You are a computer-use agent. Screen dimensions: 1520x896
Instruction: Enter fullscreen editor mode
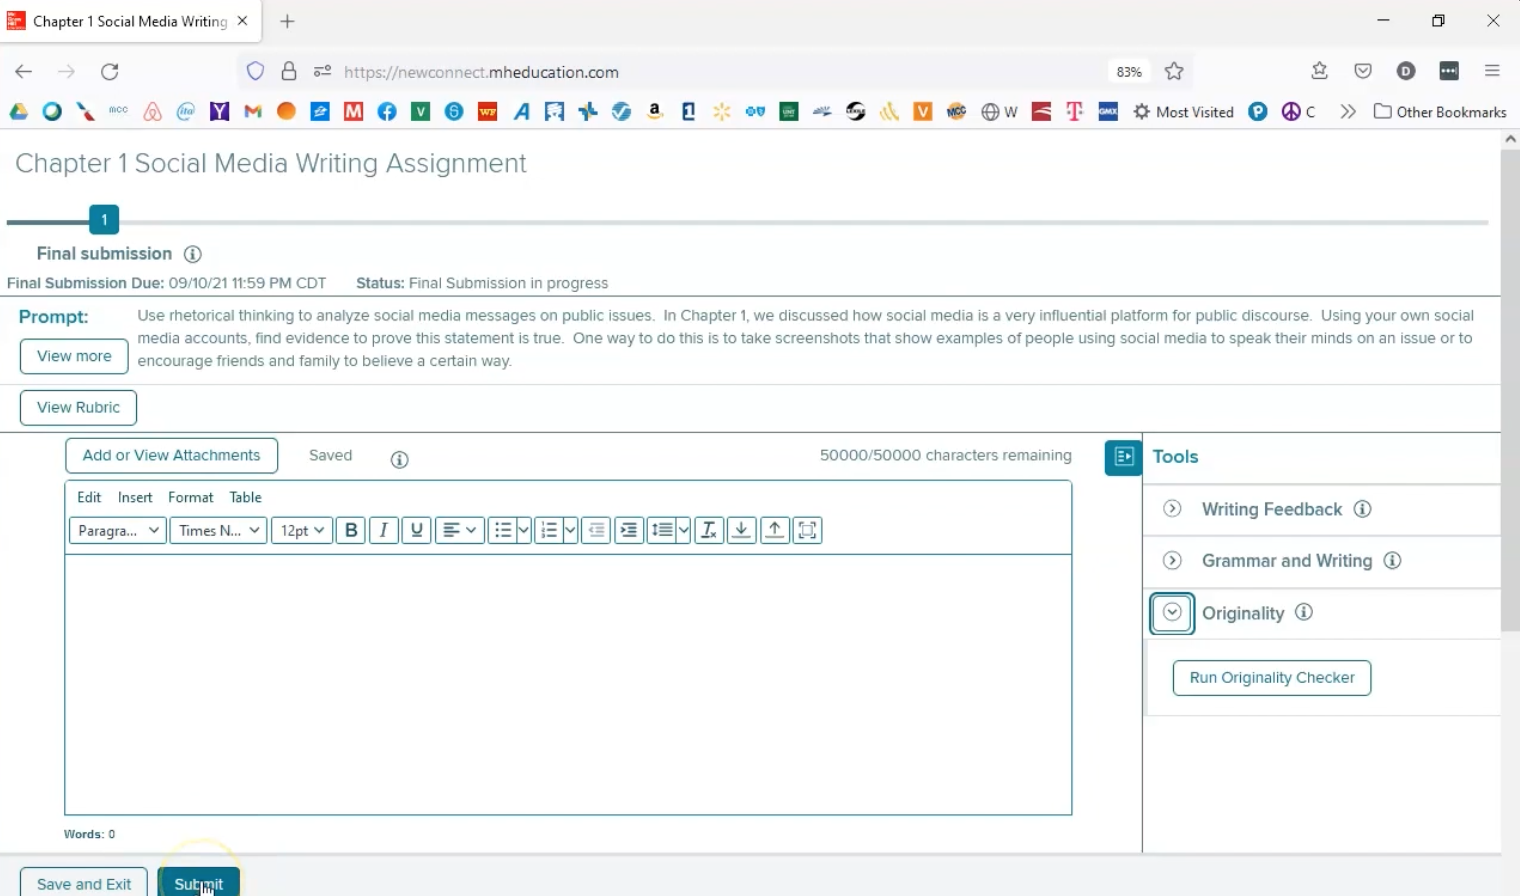pyautogui.click(x=808, y=530)
